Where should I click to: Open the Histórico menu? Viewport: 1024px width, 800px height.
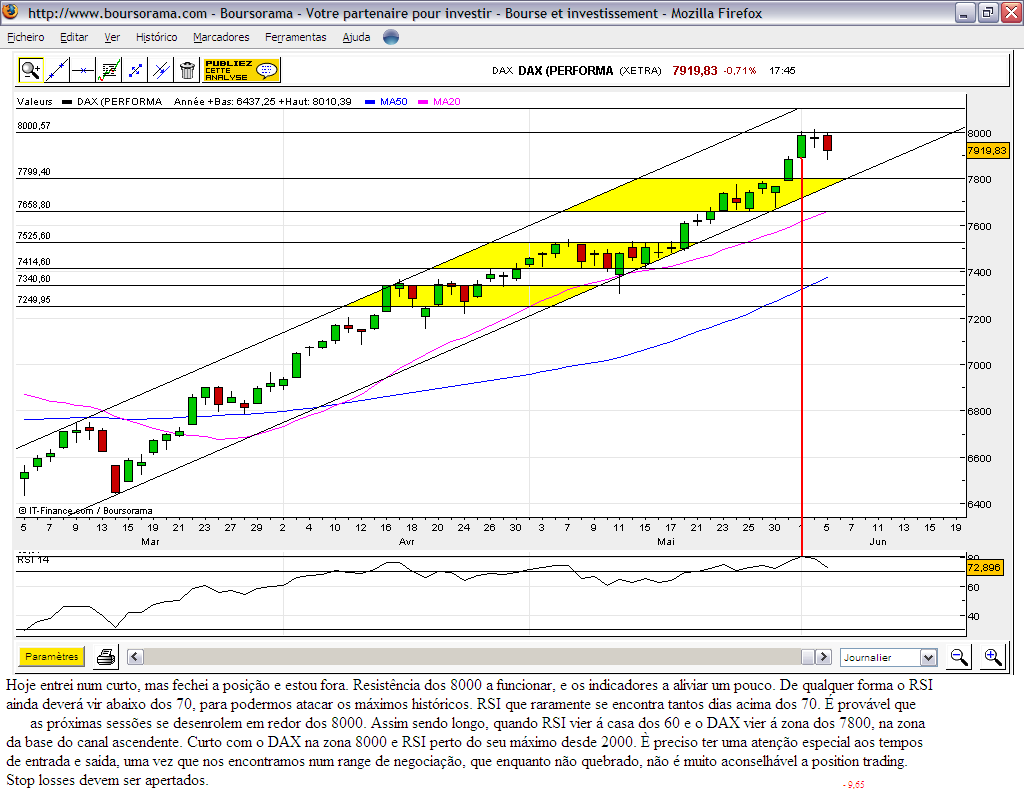(156, 37)
